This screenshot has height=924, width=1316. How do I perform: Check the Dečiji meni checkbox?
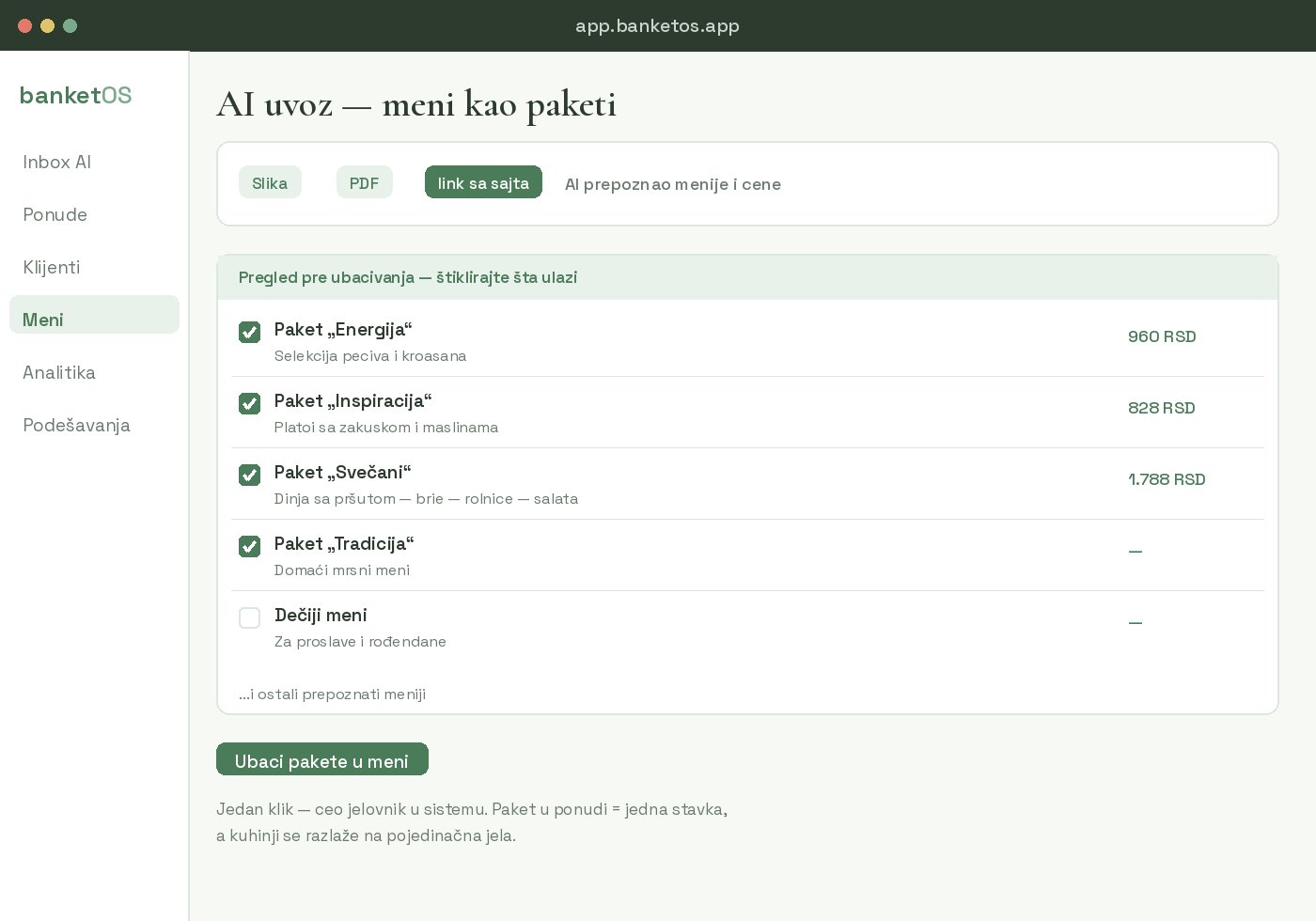point(249,618)
